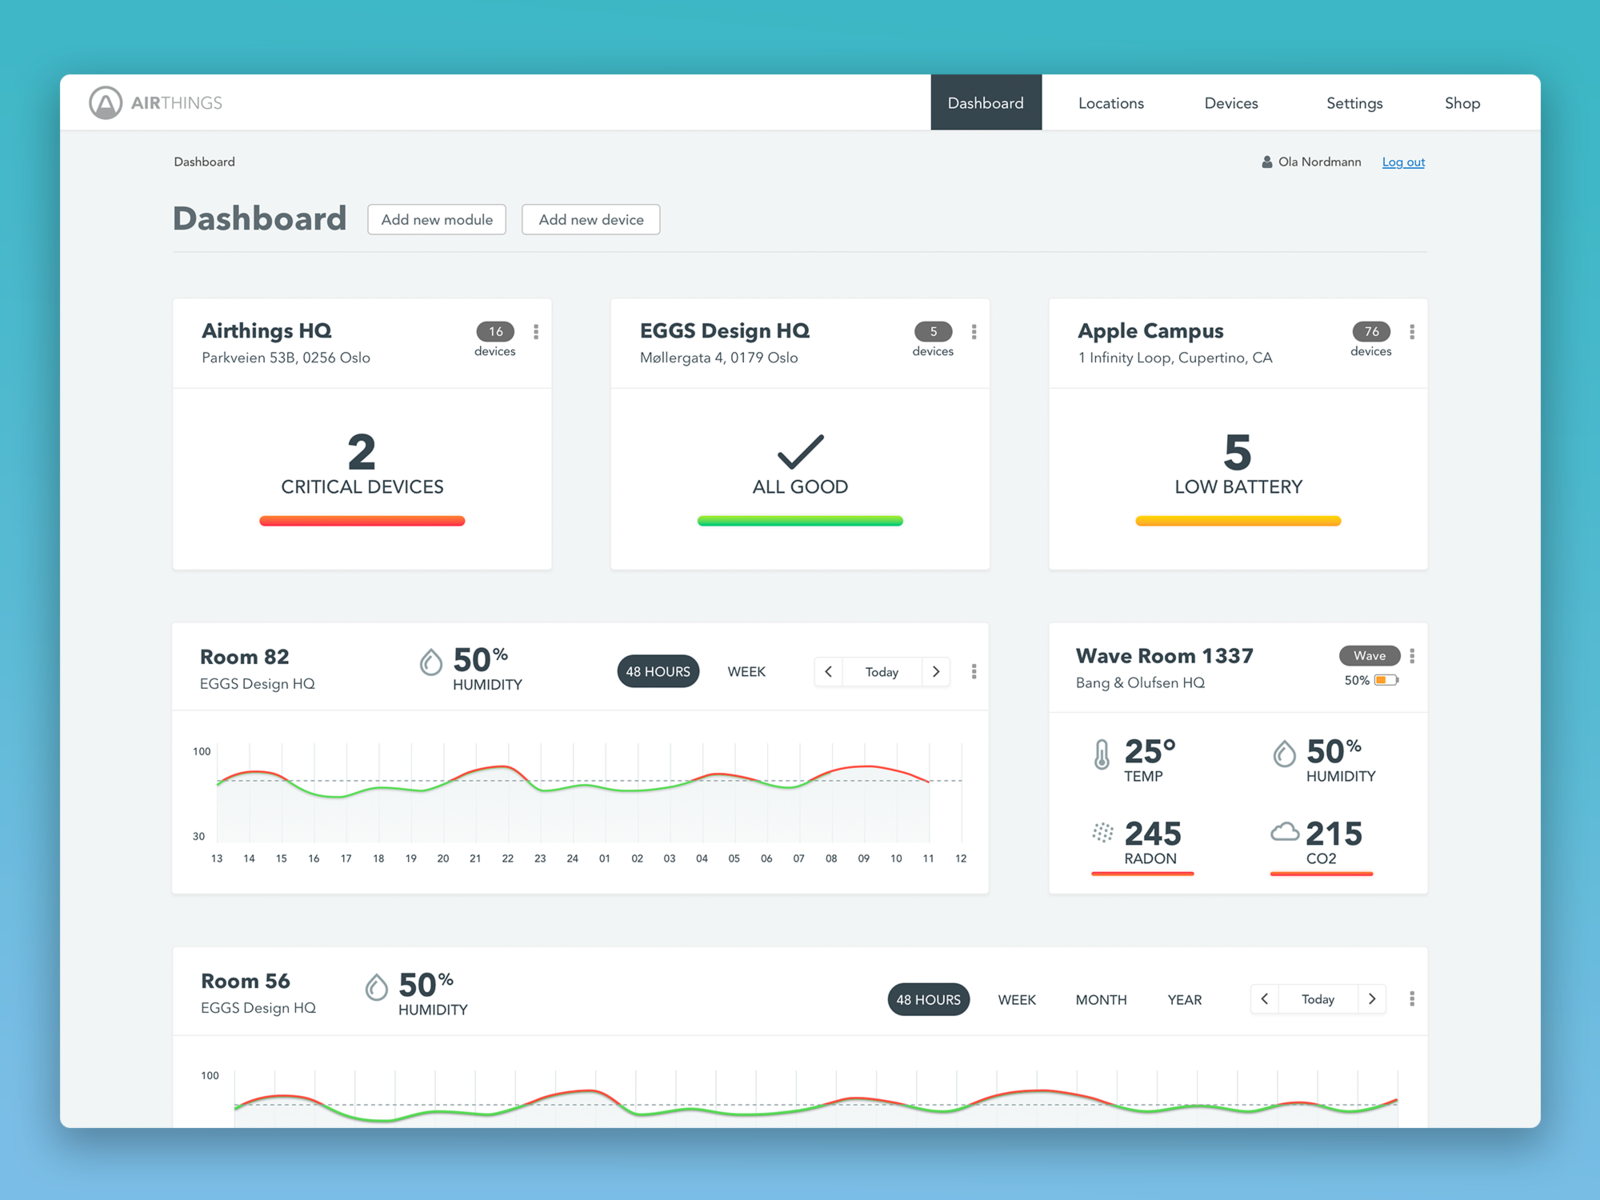
Task: Click the next-day chevron on Room 56
Action: (x=1372, y=999)
